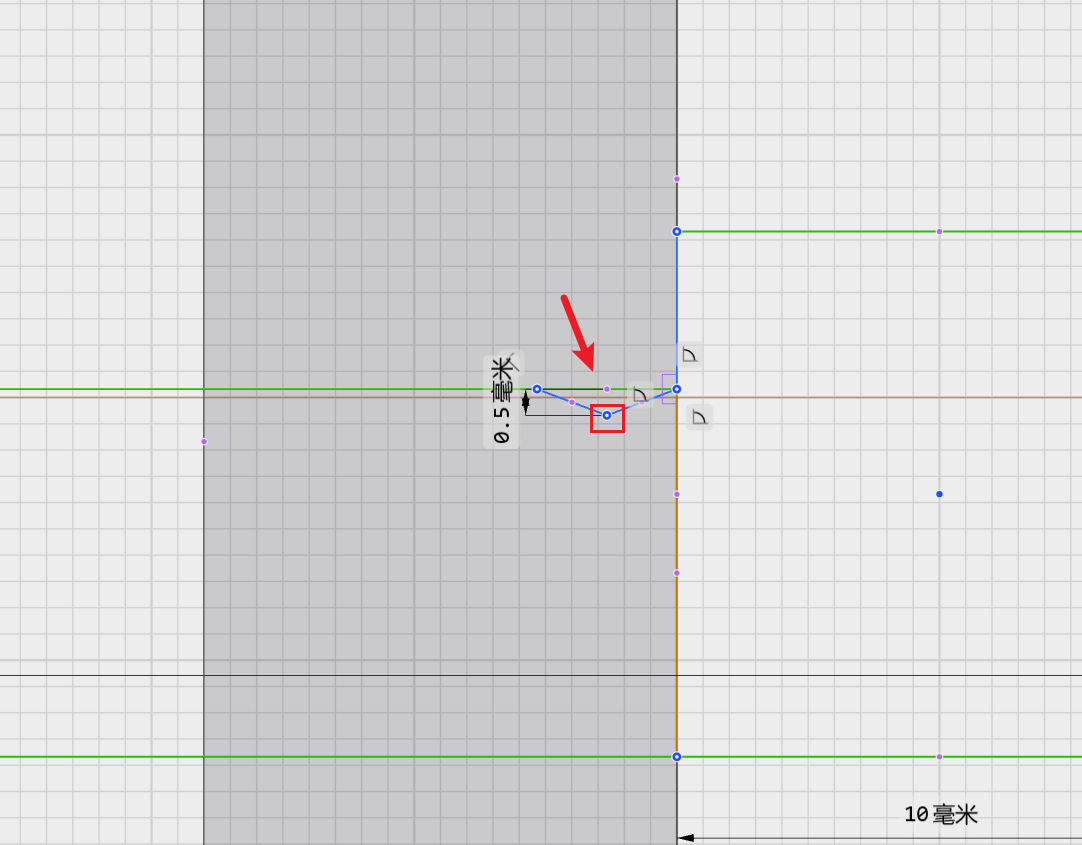Click the purple midpoint on the V-shape's left leg
This screenshot has height=845, width=1082.
click(572, 402)
